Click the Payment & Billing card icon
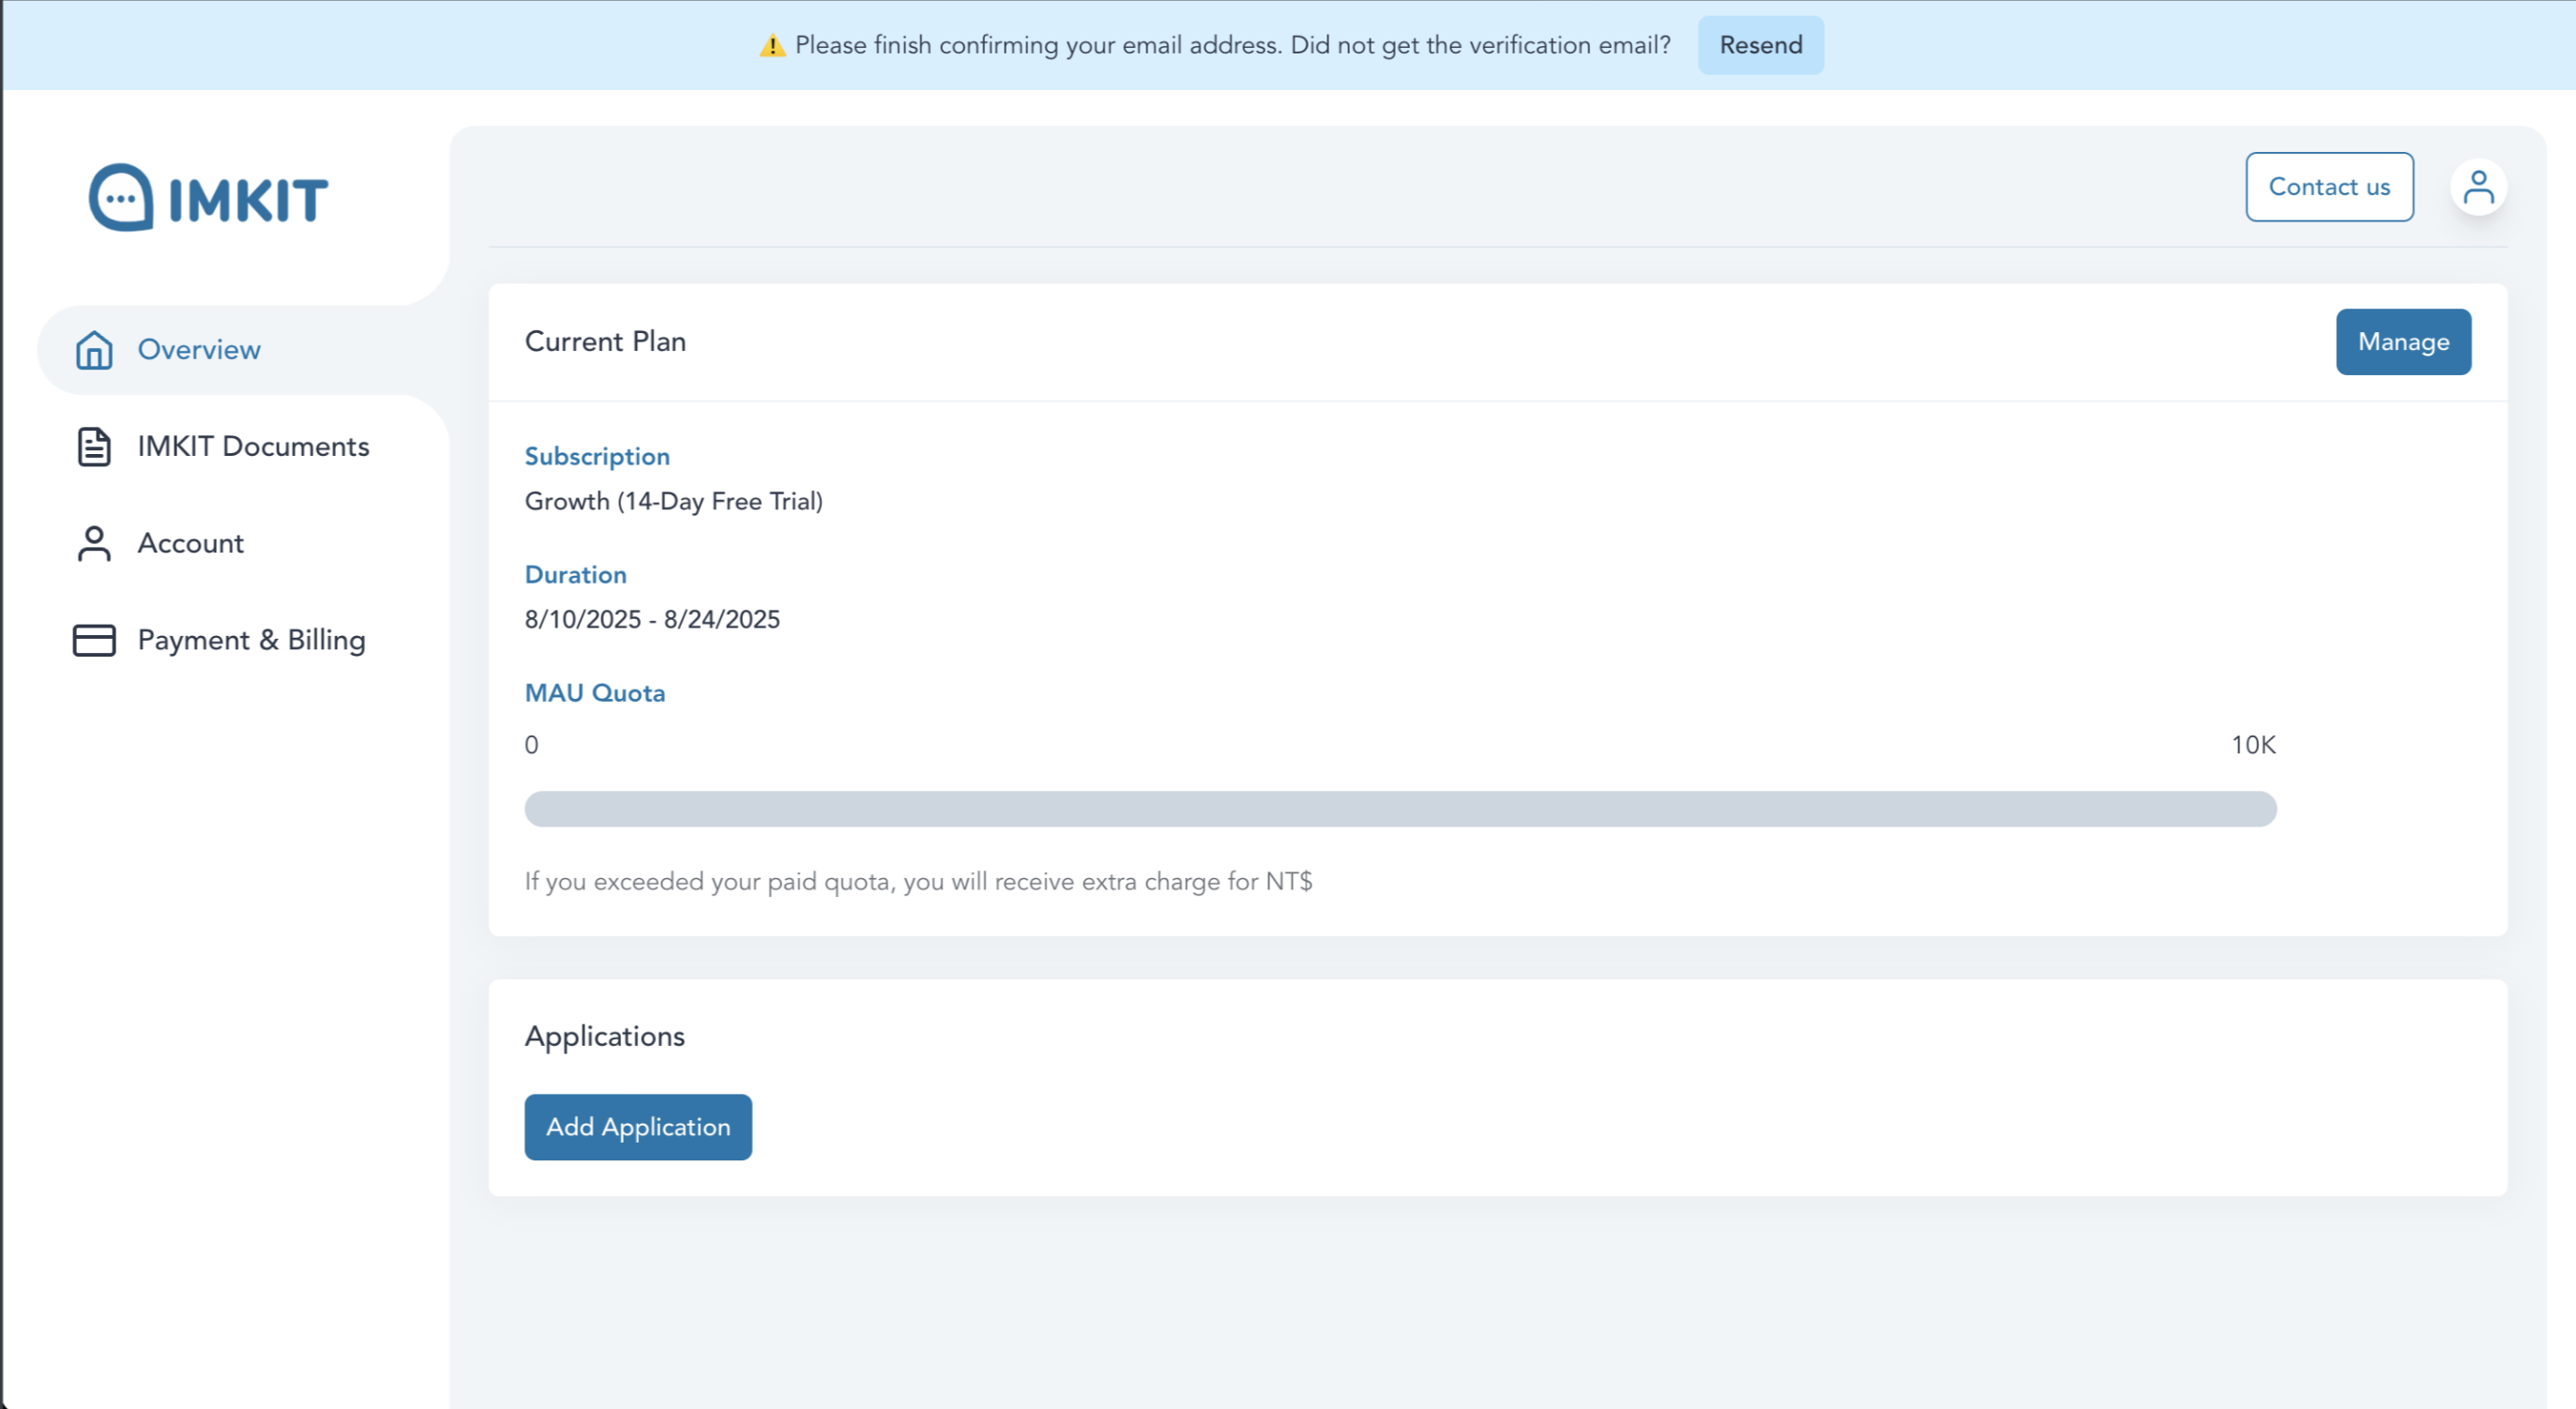This screenshot has width=2576, height=1409. coord(94,640)
